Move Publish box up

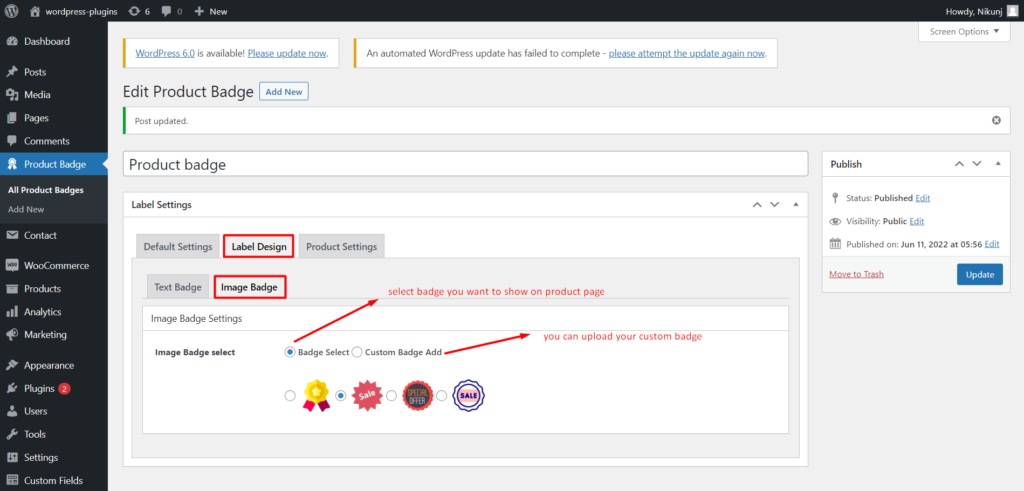[x=959, y=164]
